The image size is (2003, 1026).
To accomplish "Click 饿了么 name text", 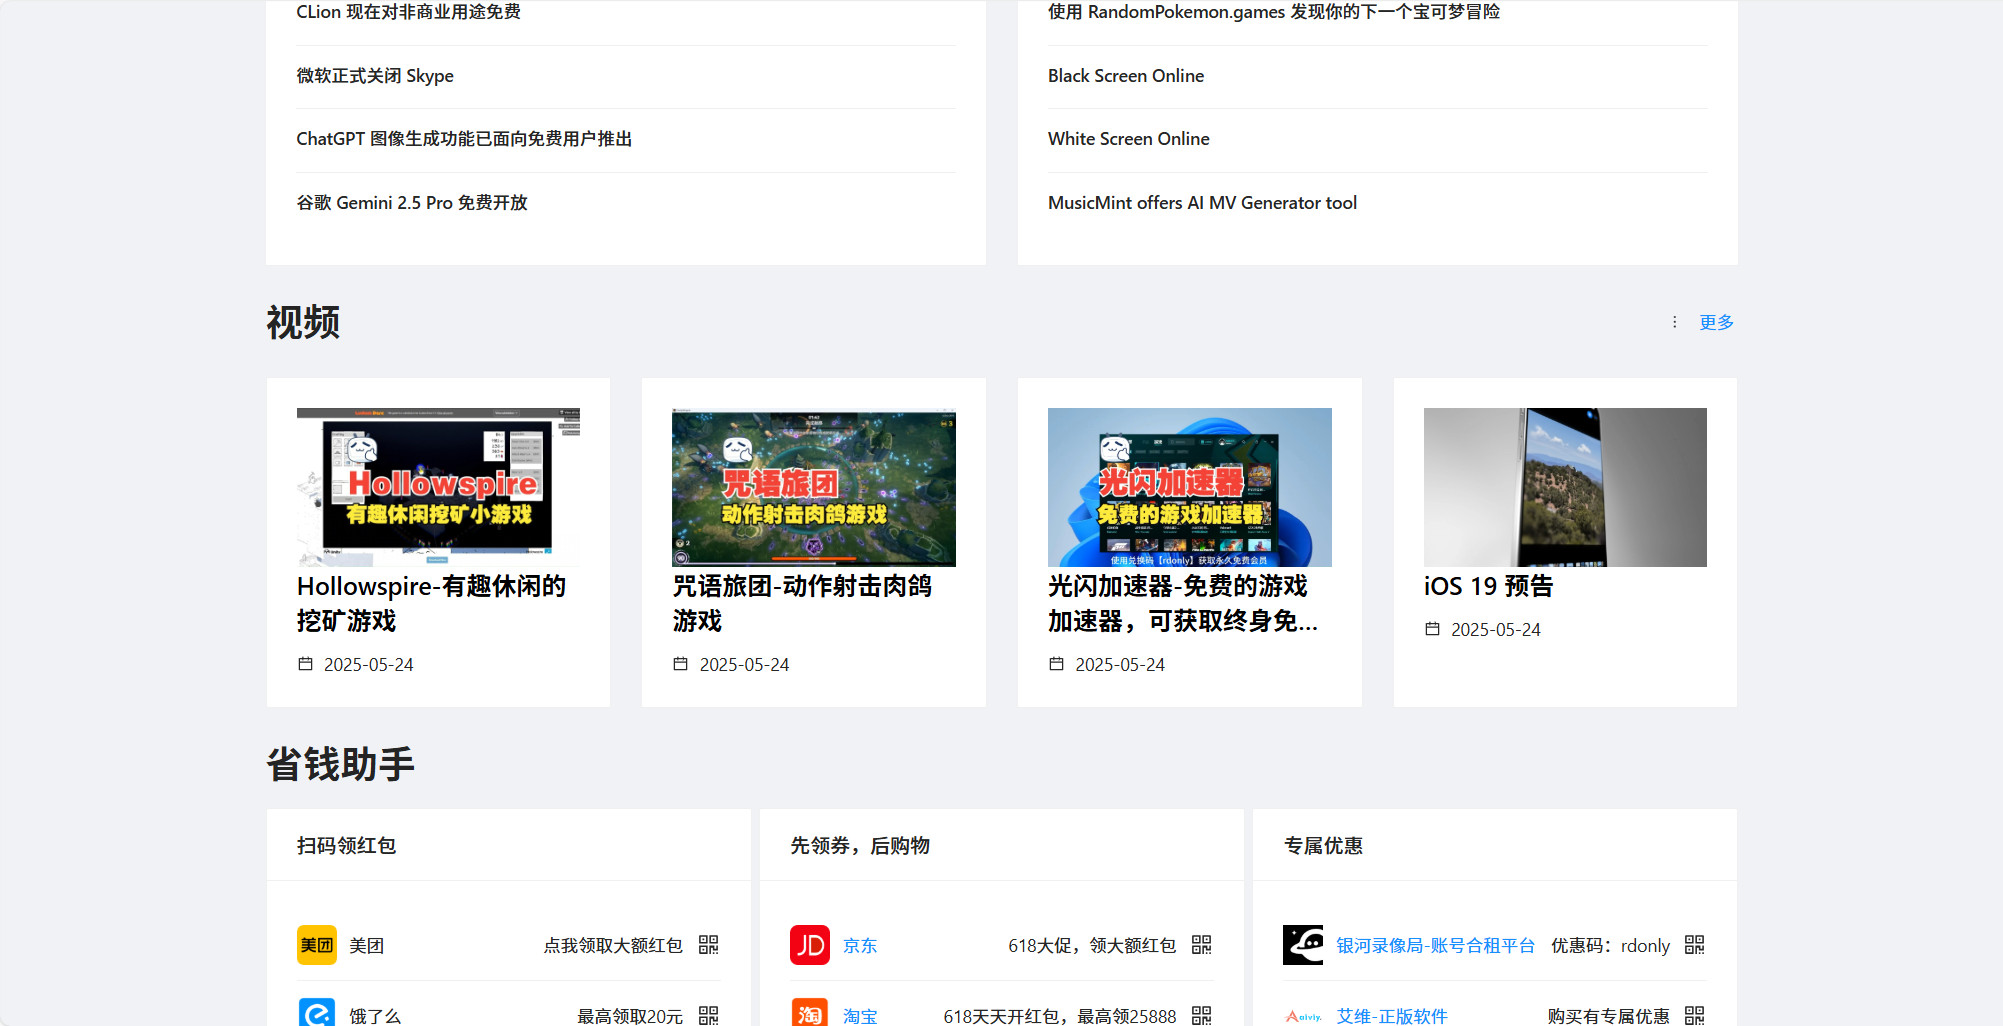I will pyautogui.click(x=375, y=1016).
